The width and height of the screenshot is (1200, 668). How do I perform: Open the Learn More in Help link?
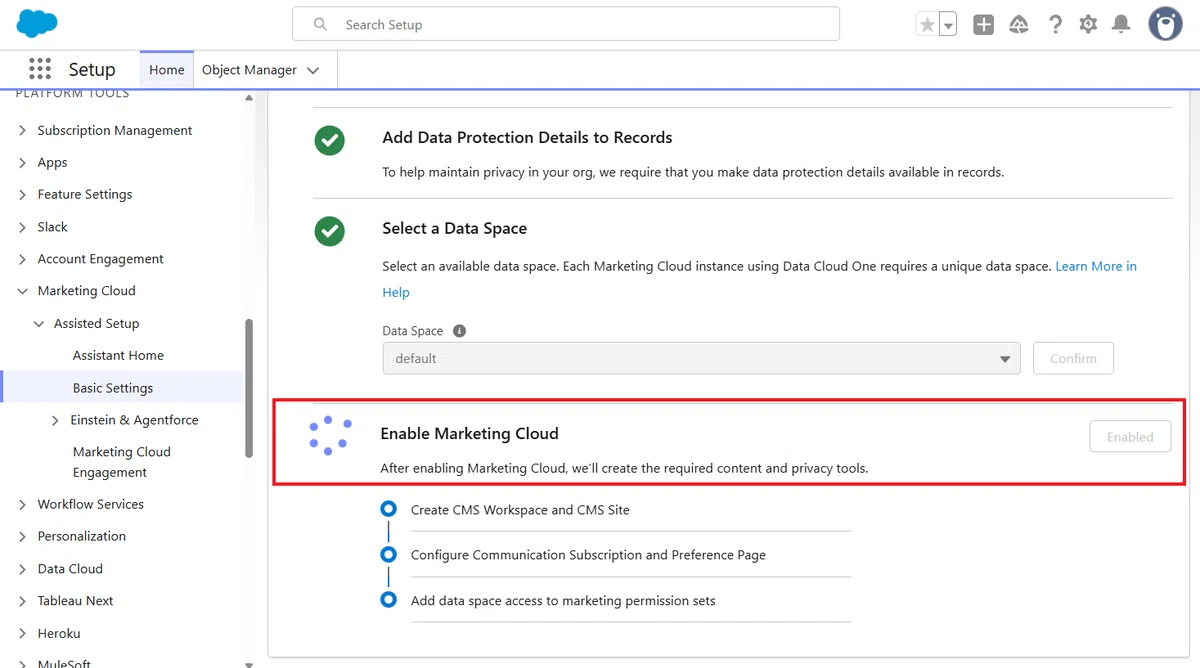pyautogui.click(x=1096, y=267)
